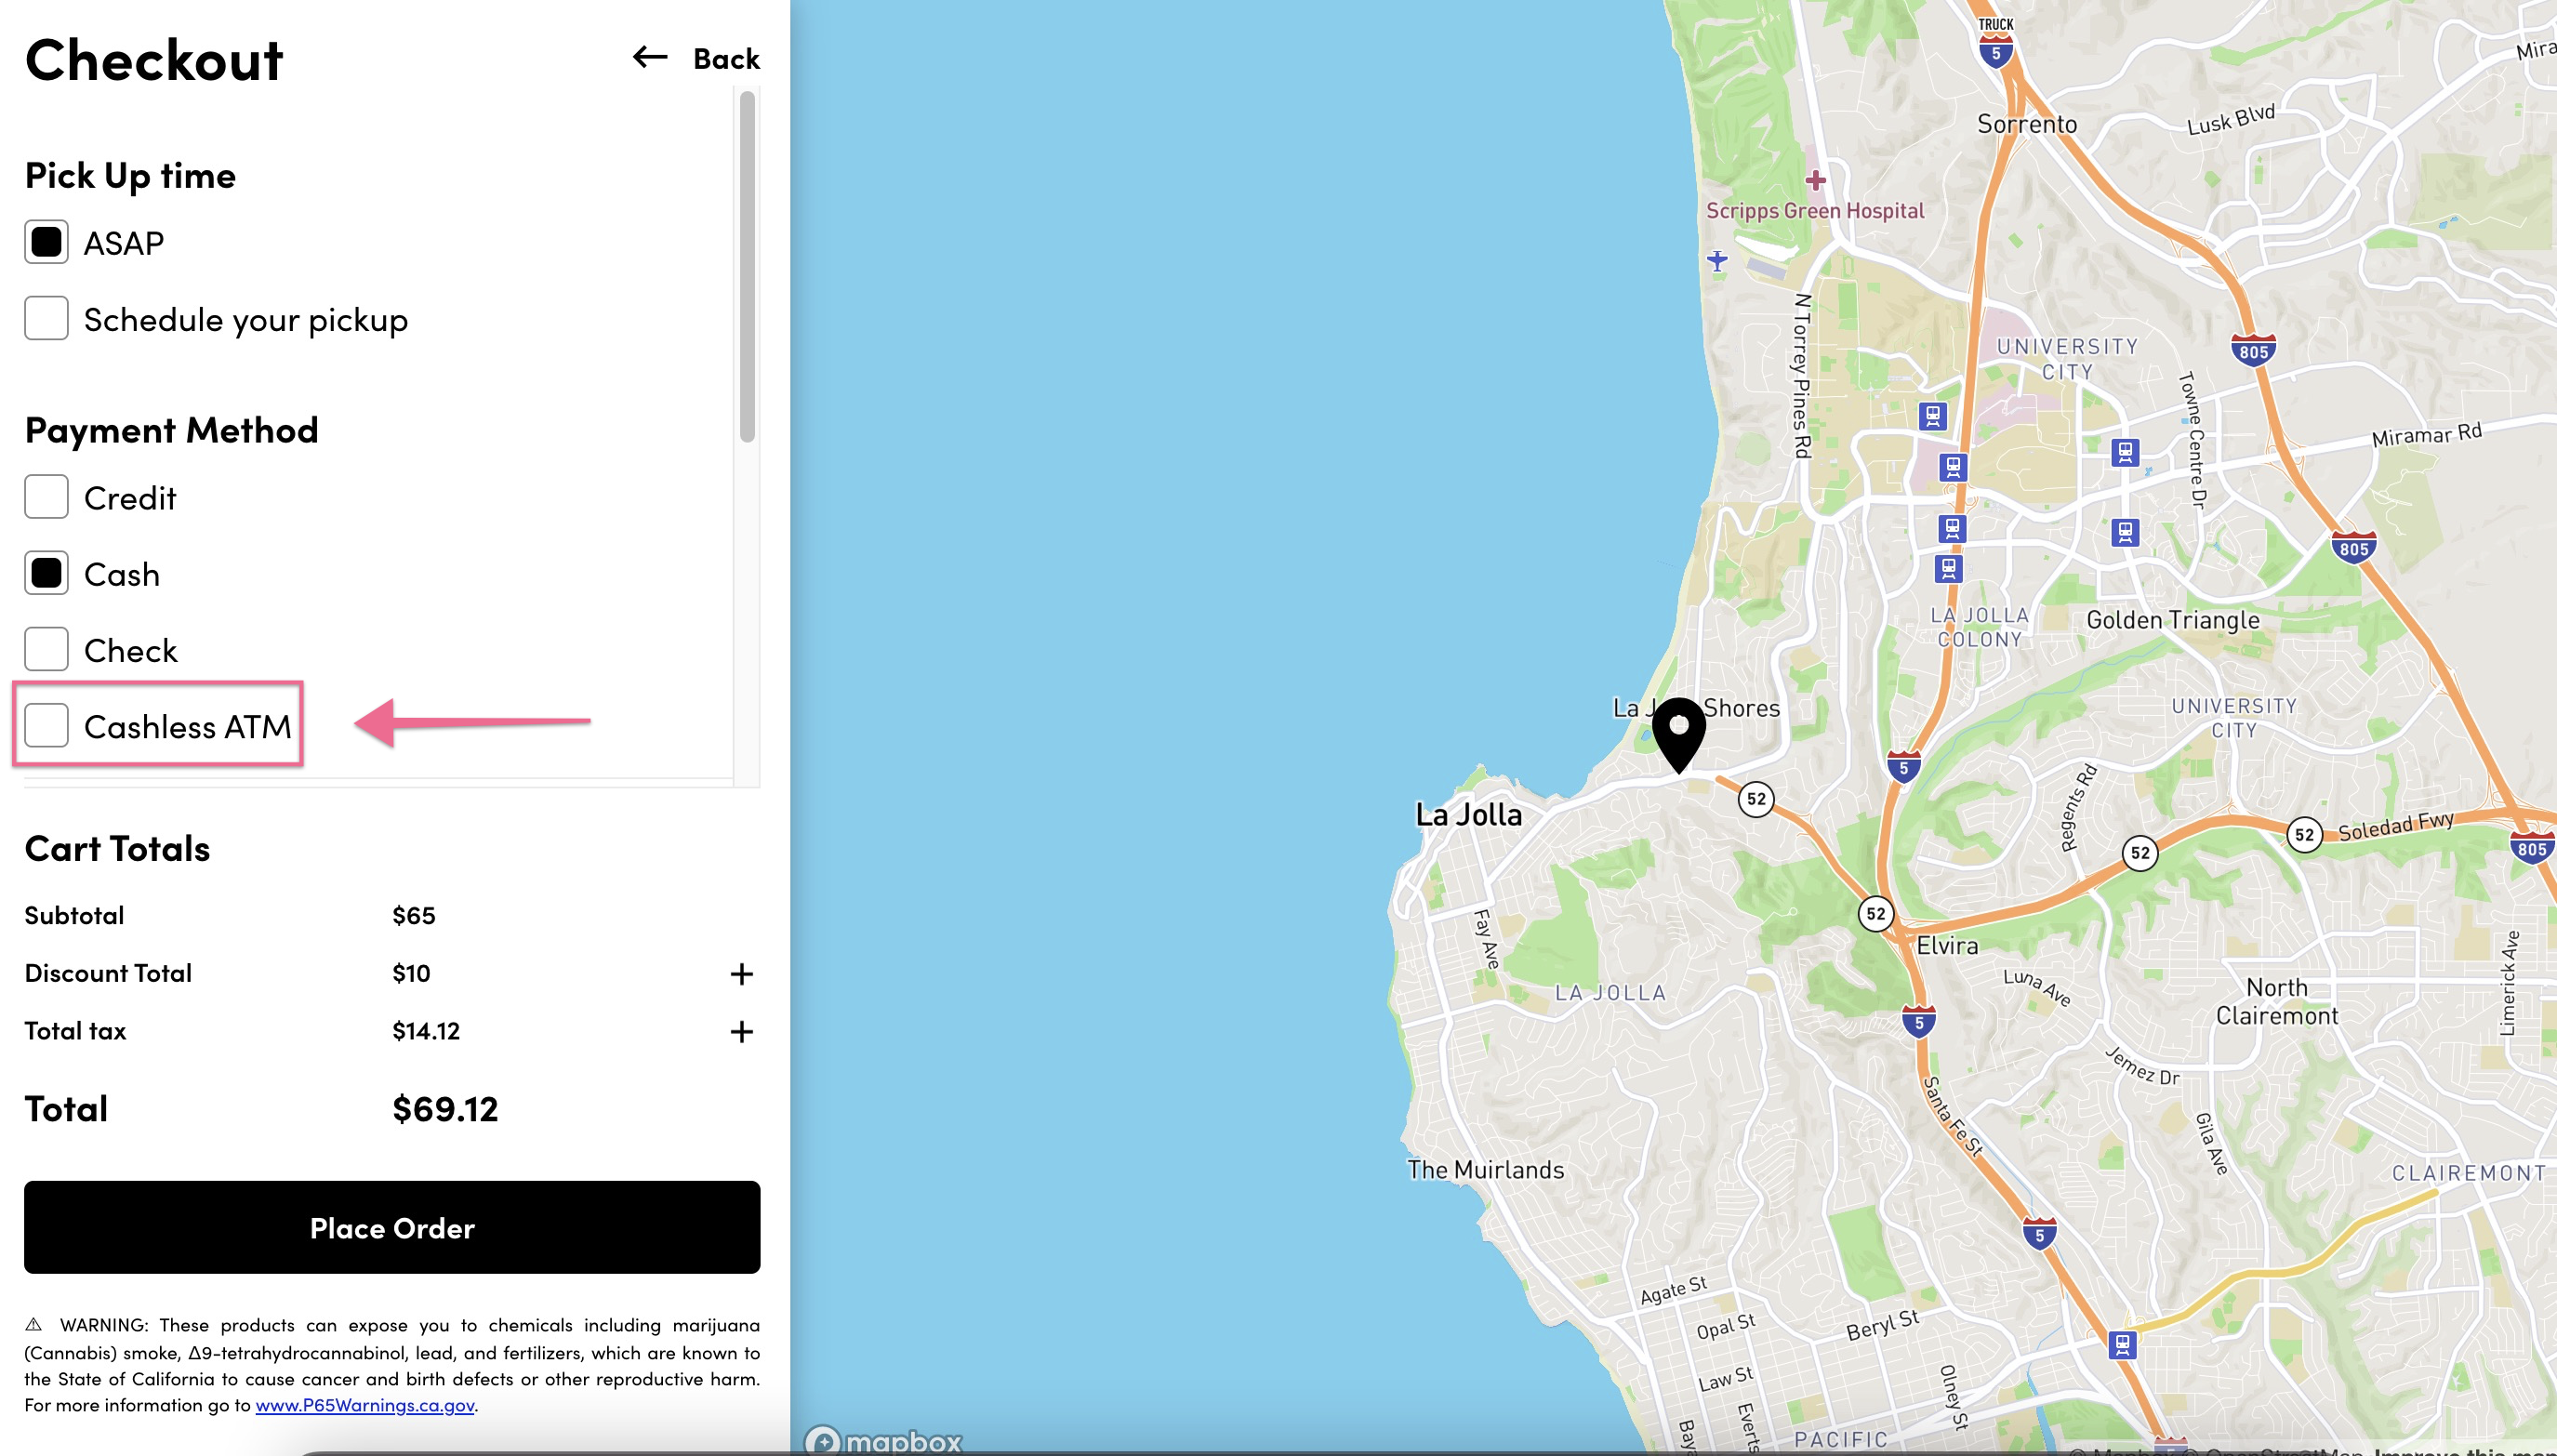Image resolution: width=2557 pixels, height=1456 pixels.
Task: Check Schedule your pickup option
Action: tap(46, 319)
